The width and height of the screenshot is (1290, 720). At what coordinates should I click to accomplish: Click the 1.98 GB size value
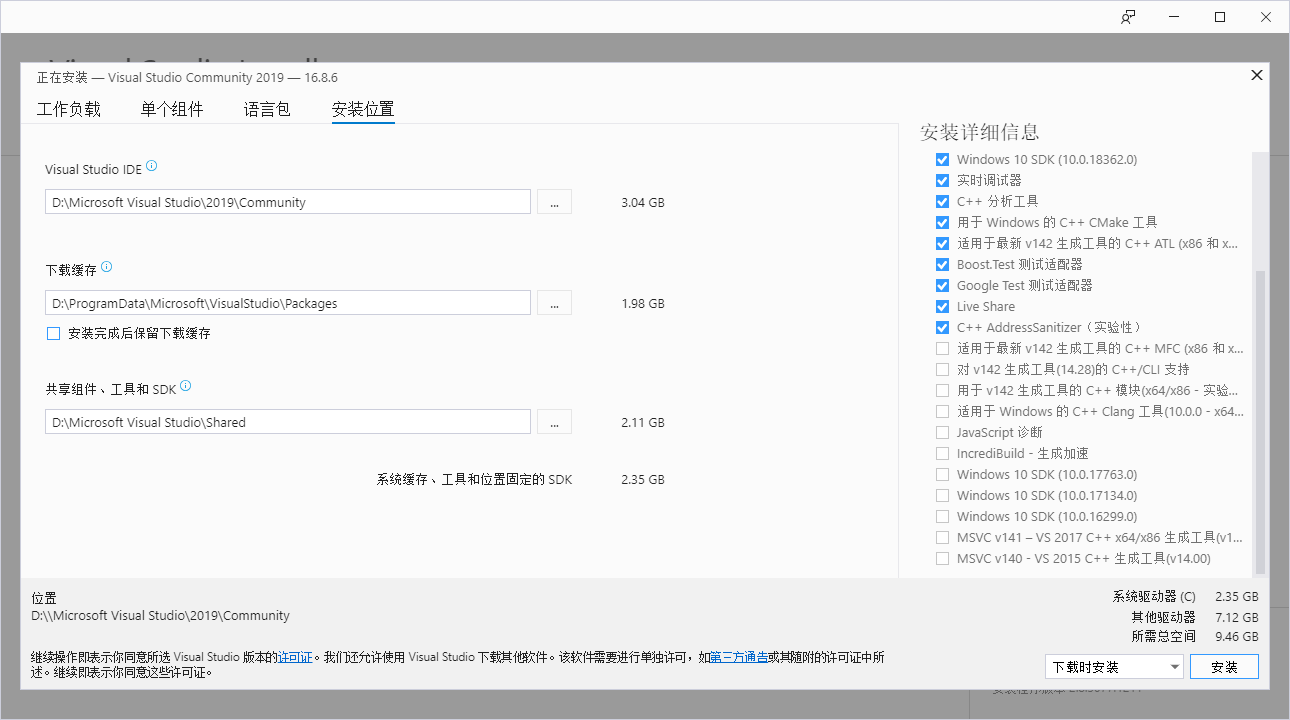pyautogui.click(x=642, y=304)
